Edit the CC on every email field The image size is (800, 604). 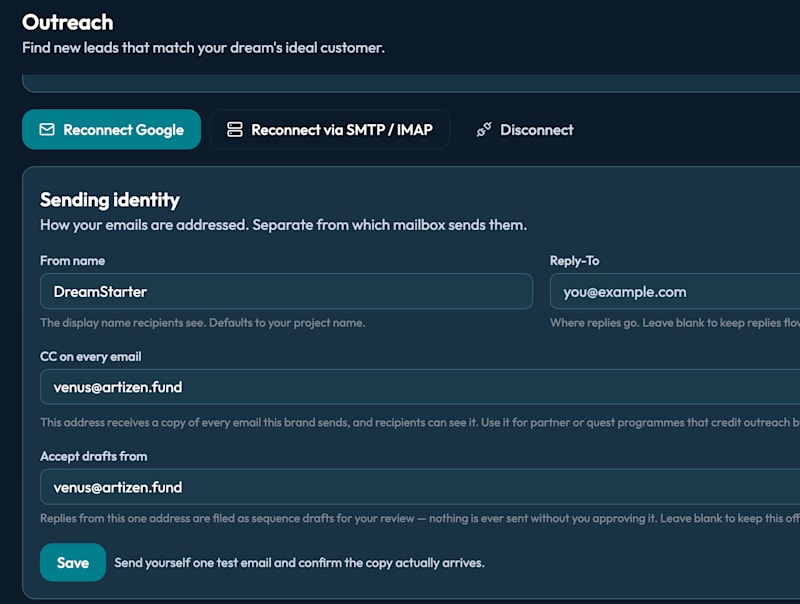(x=420, y=387)
